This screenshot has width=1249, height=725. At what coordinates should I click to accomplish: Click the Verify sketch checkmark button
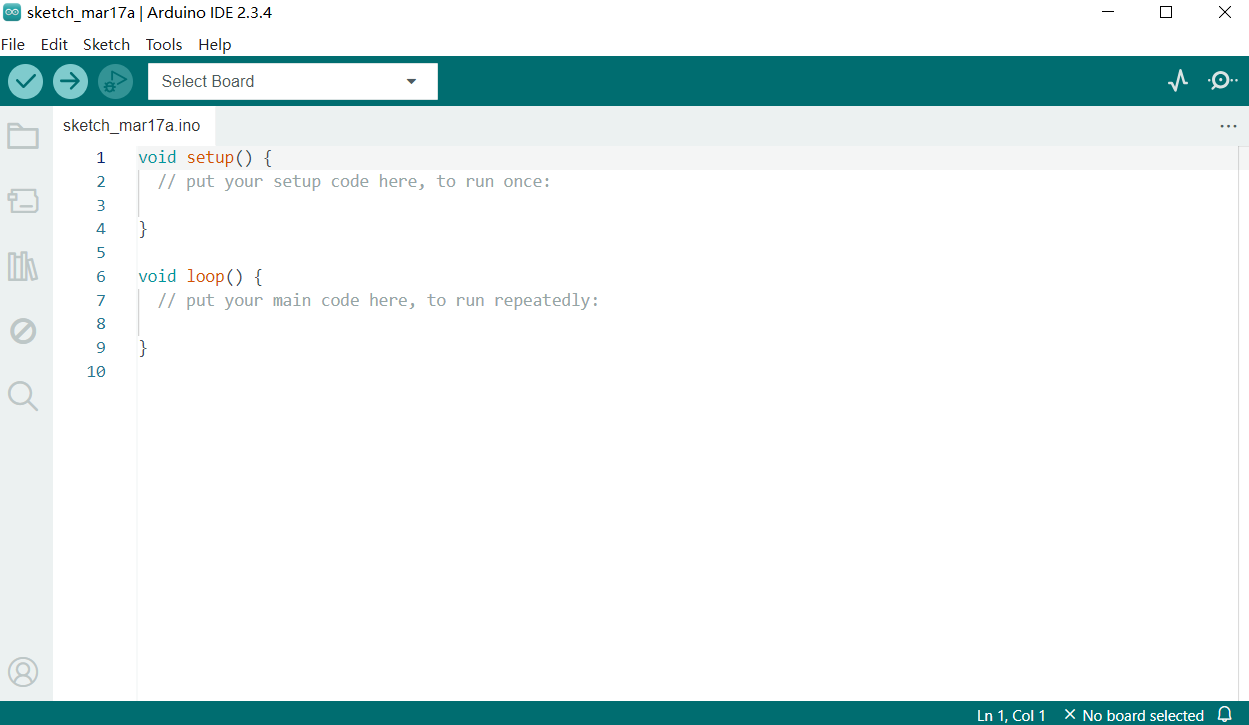tap(25, 82)
